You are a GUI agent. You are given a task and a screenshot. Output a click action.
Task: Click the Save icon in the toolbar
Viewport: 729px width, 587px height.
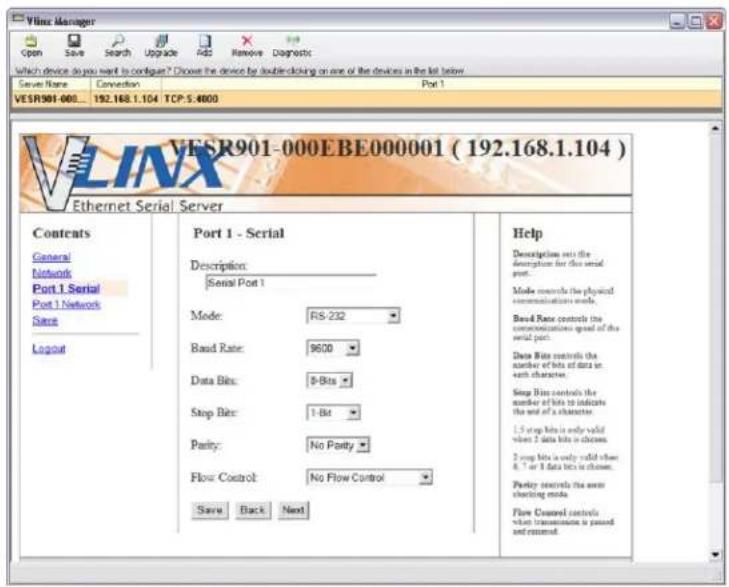(x=74, y=46)
